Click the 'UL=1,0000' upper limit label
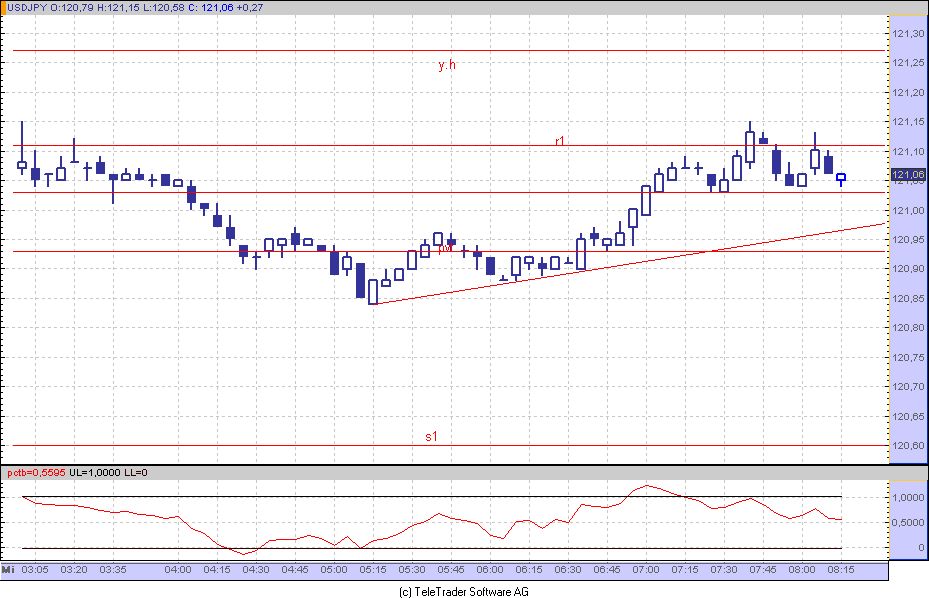Image resolution: width=929 pixels, height=598 pixels. [95, 472]
